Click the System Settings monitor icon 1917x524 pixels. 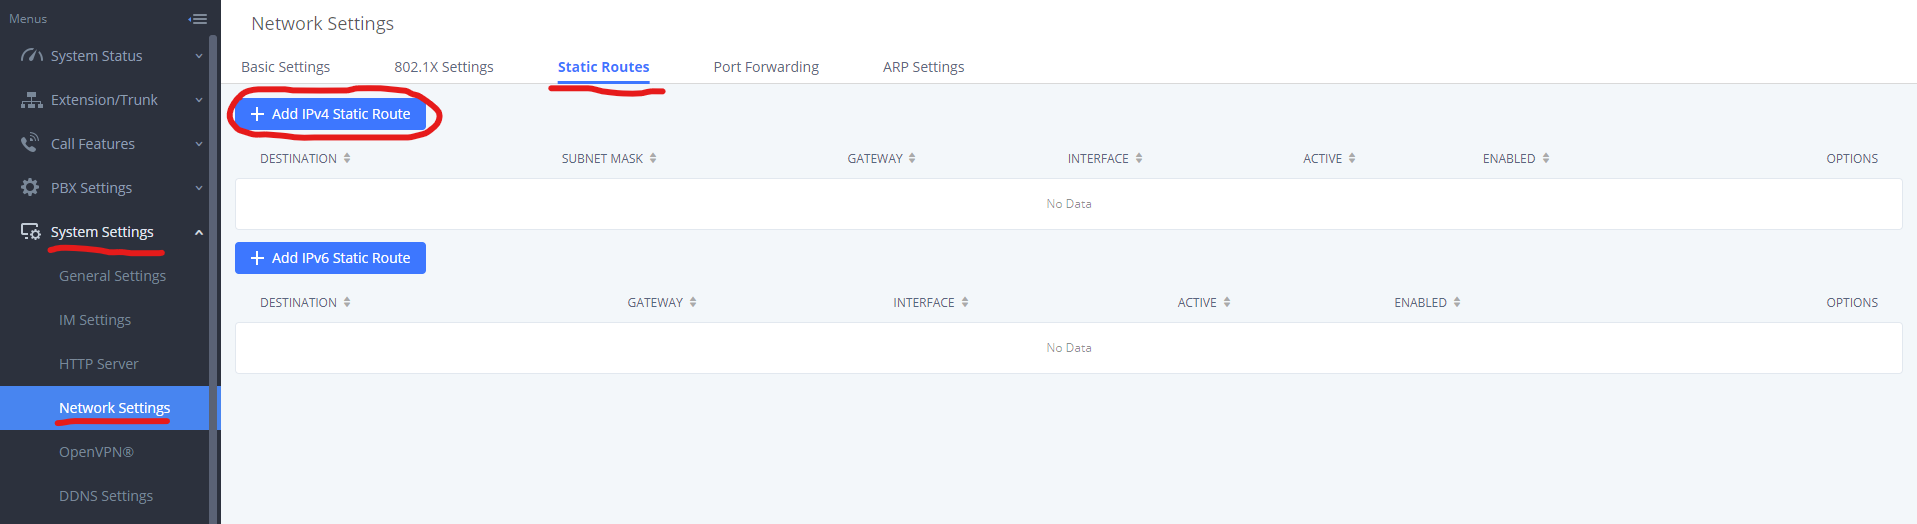31,232
